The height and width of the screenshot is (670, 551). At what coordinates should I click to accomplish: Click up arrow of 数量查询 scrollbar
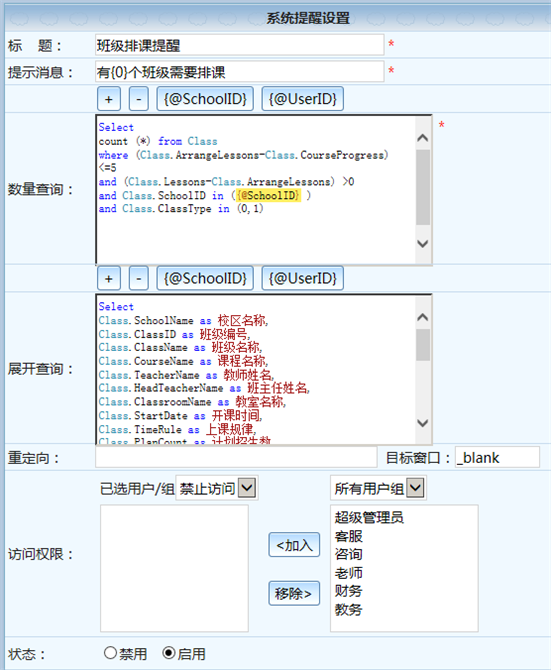pos(423,137)
